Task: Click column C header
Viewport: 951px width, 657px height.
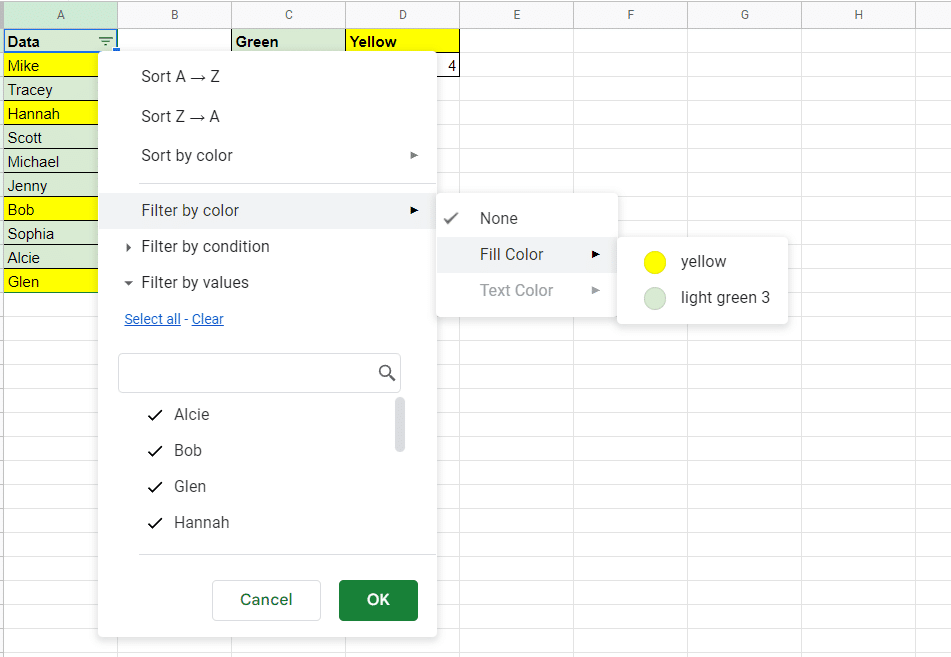Action: (x=289, y=15)
